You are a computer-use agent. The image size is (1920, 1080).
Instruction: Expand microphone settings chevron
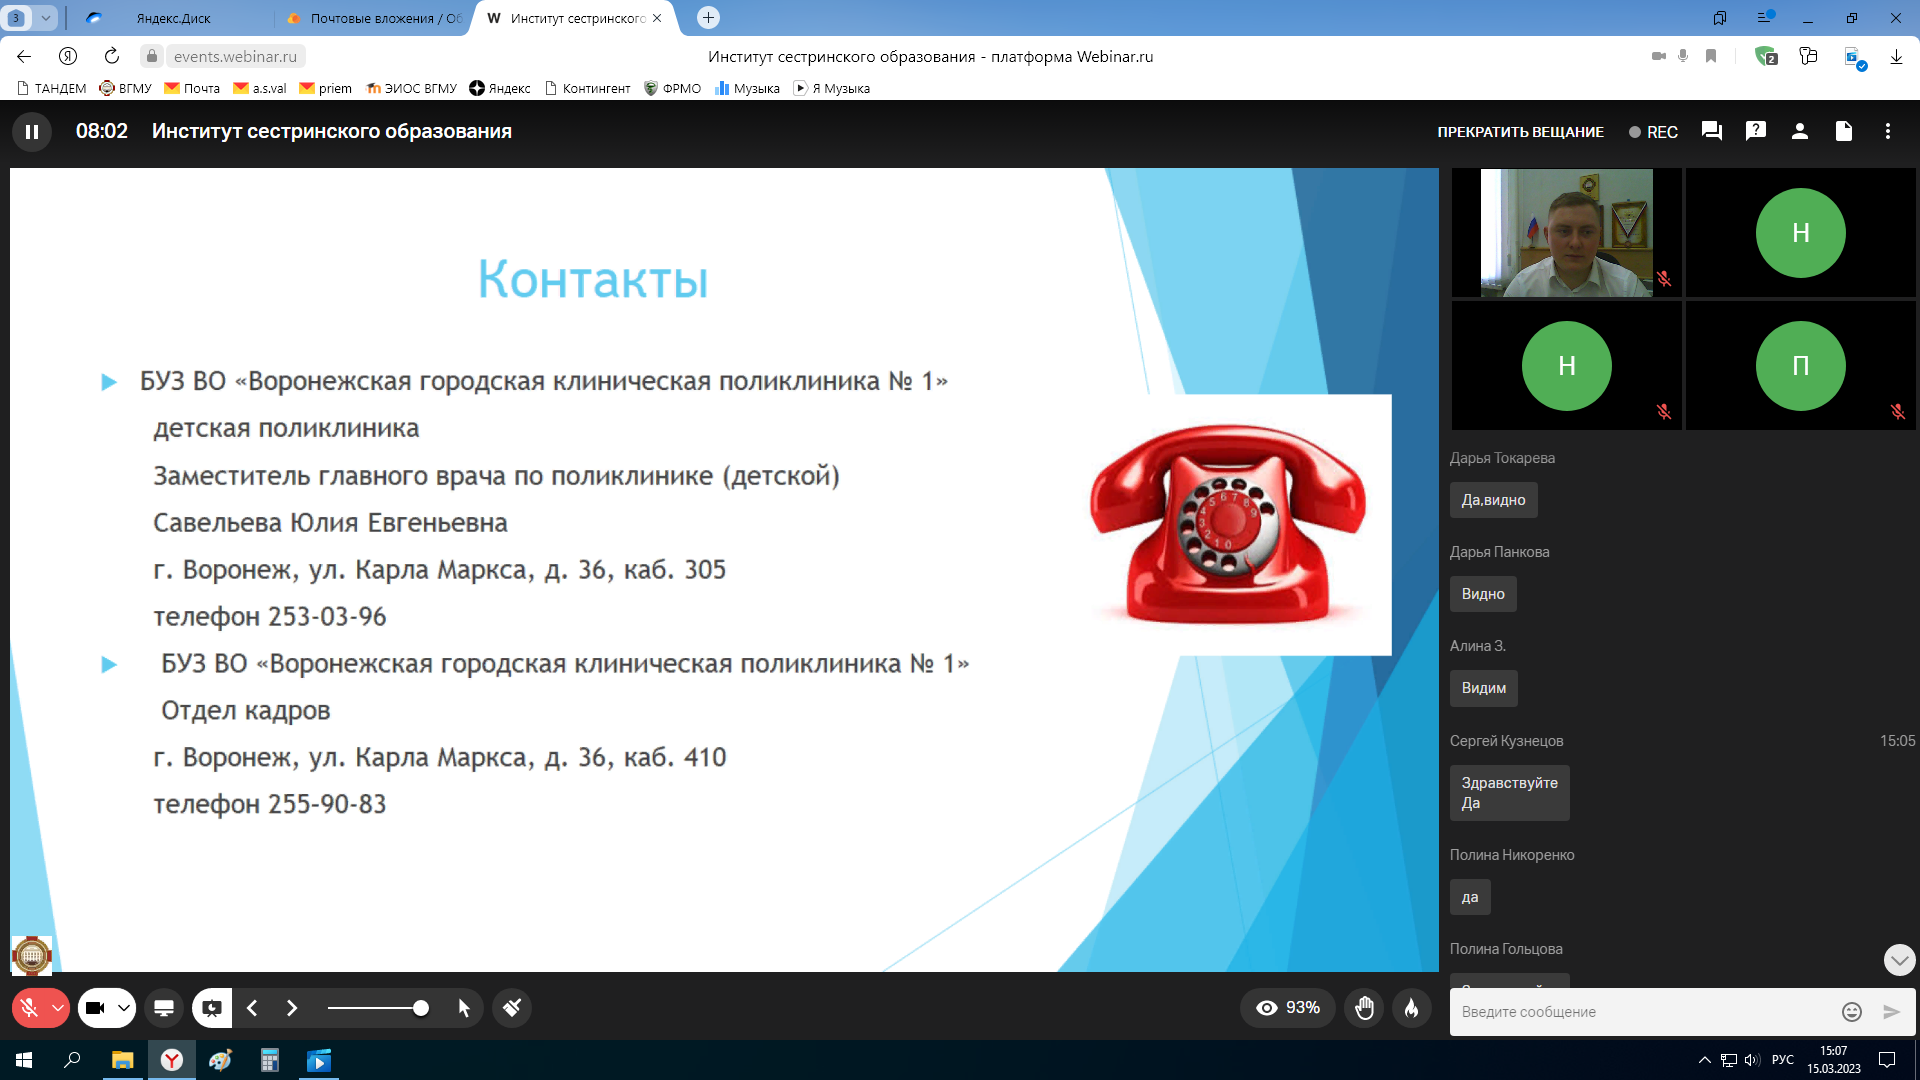(58, 1008)
